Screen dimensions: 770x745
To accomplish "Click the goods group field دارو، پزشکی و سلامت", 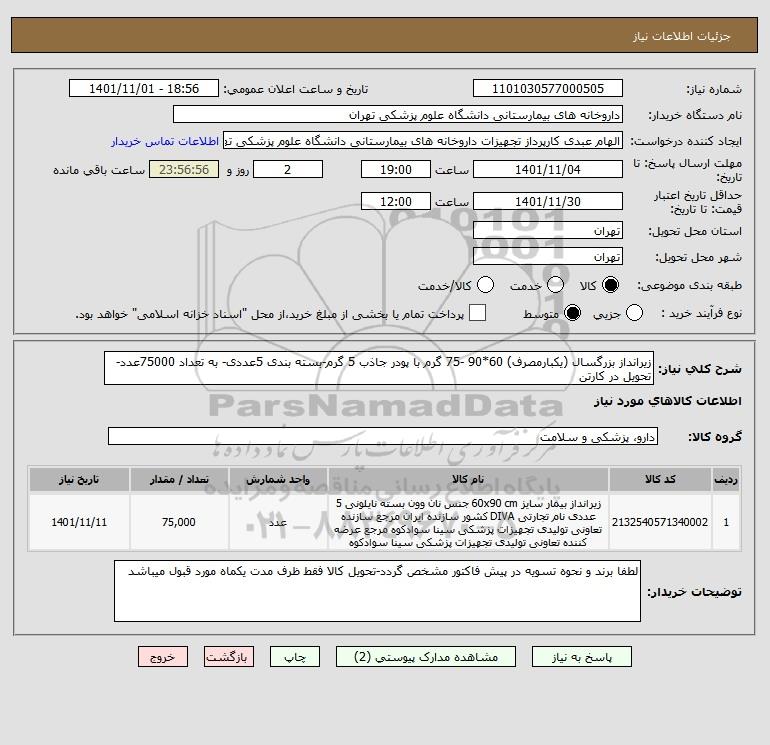I will (383, 436).
